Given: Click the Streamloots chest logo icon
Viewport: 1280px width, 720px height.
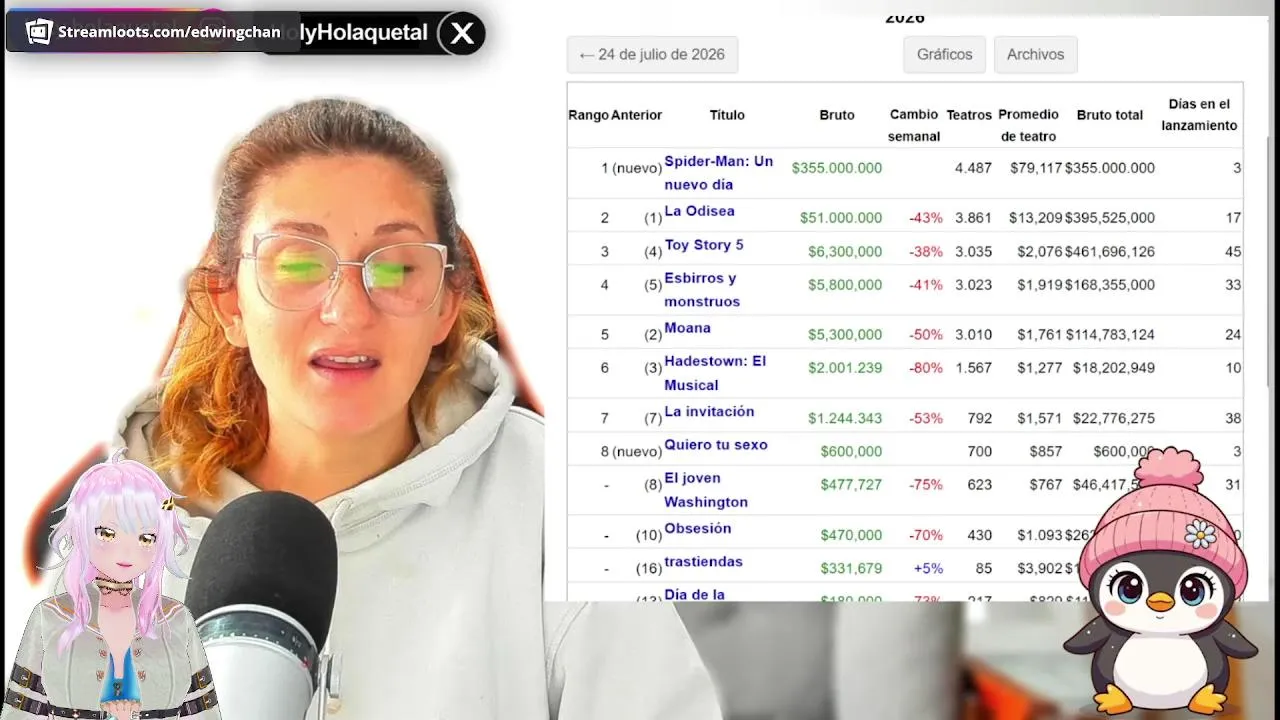Looking at the screenshot, I should click(x=39, y=32).
